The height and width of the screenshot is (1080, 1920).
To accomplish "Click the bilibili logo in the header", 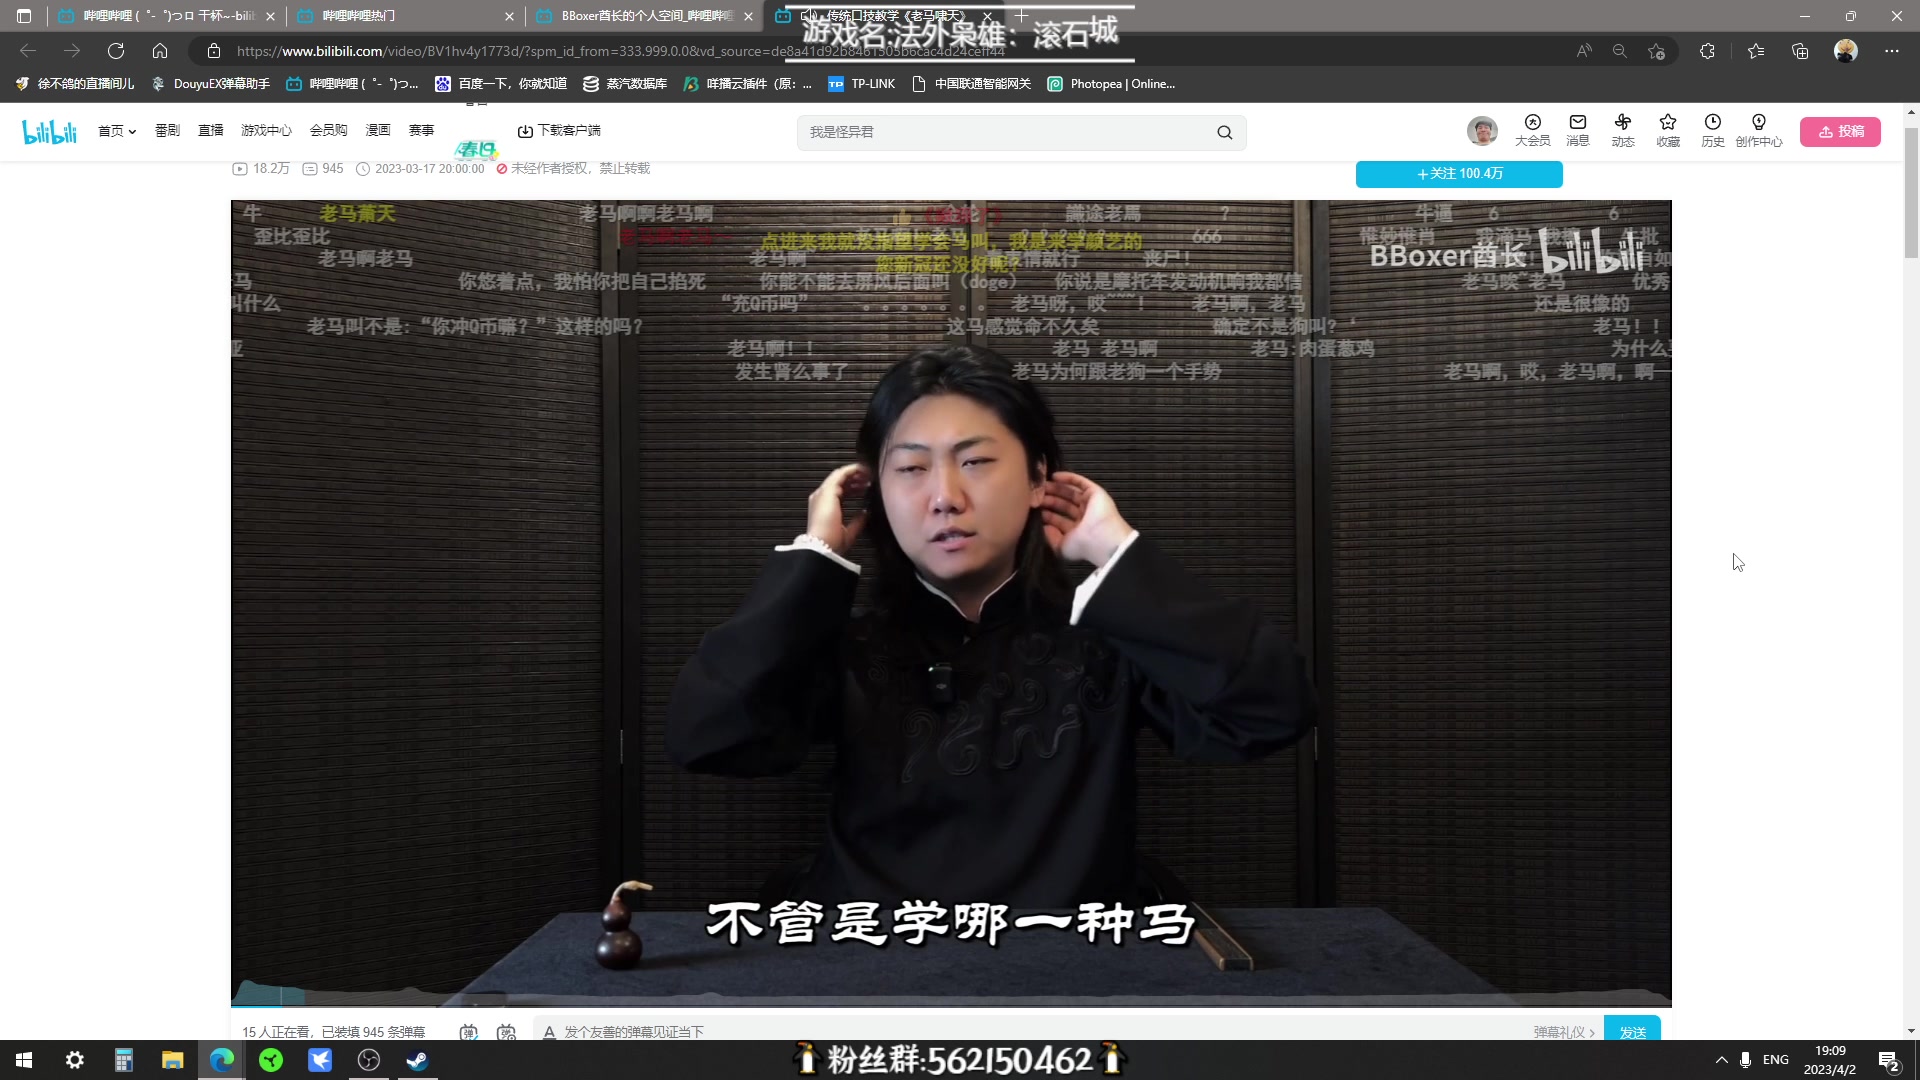I will tap(49, 131).
